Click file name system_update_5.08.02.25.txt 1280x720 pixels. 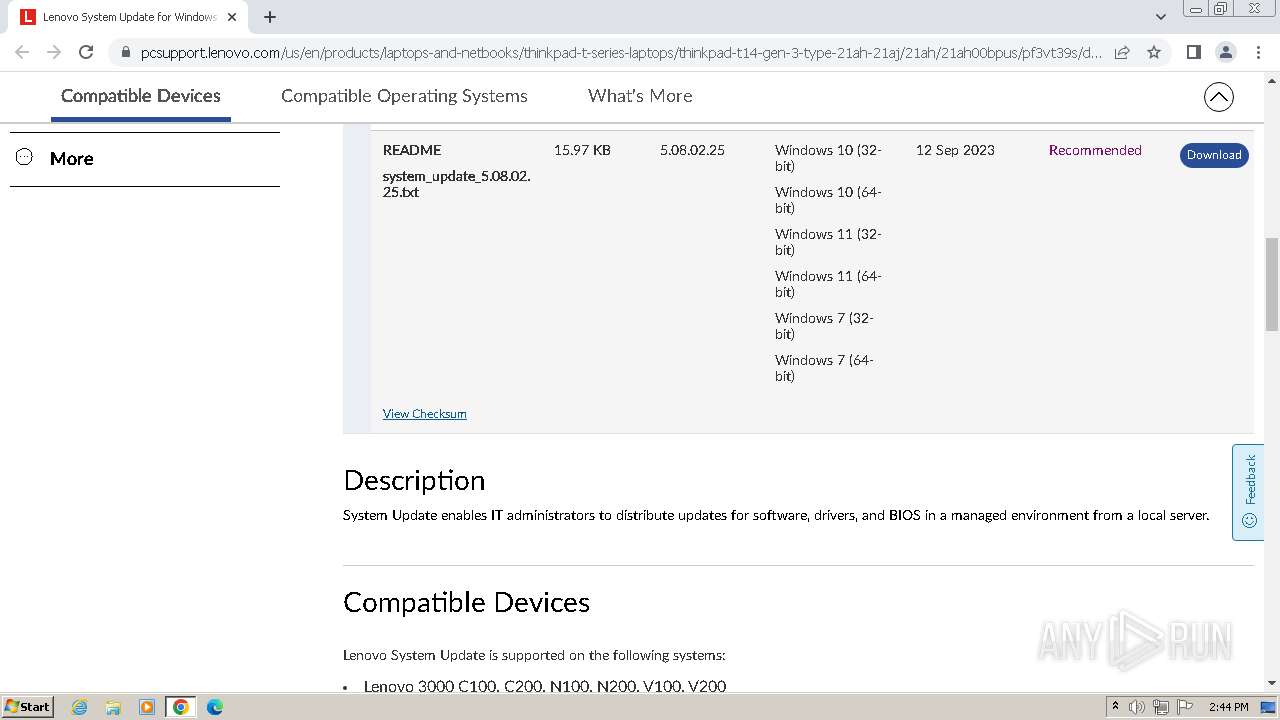point(456,184)
